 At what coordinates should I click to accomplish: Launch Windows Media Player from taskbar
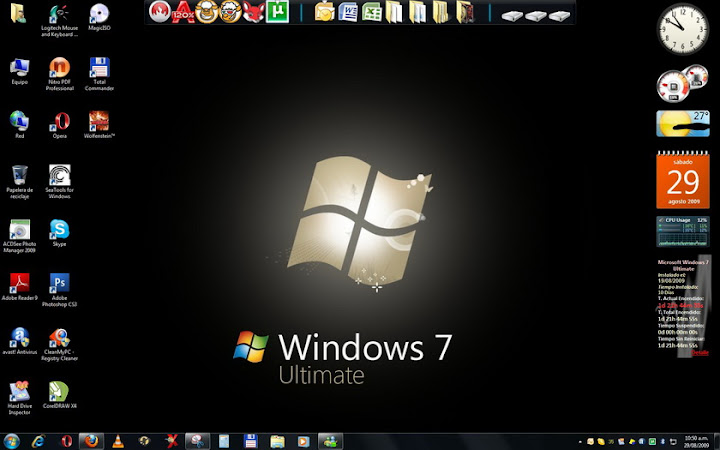click(303, 441)
